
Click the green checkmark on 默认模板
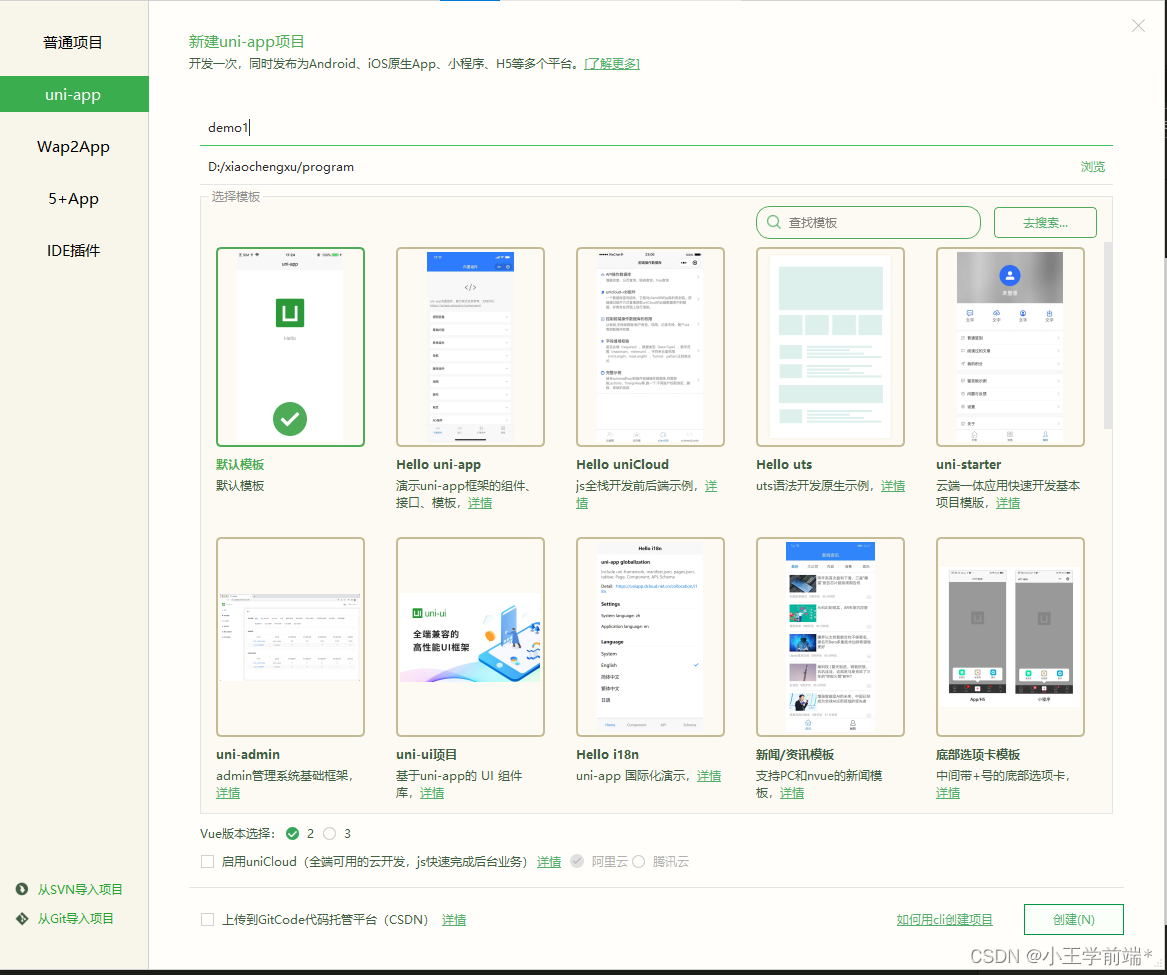(x=290, y=419)
